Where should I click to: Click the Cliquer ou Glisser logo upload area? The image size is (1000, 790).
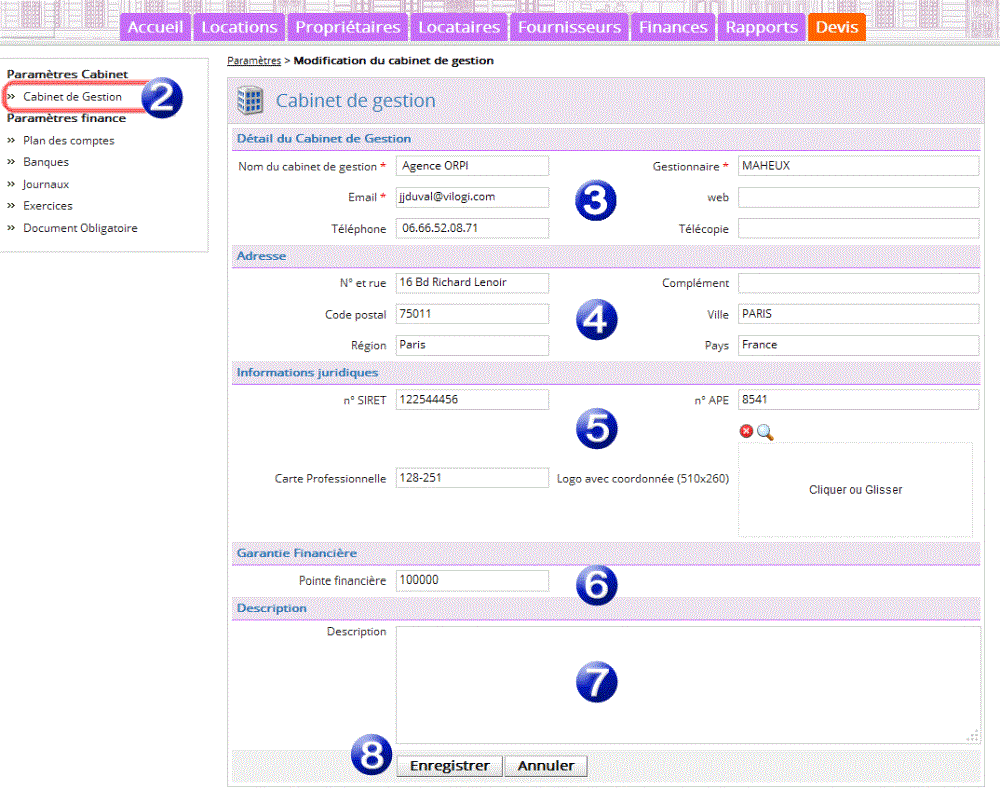click(855, 490)
